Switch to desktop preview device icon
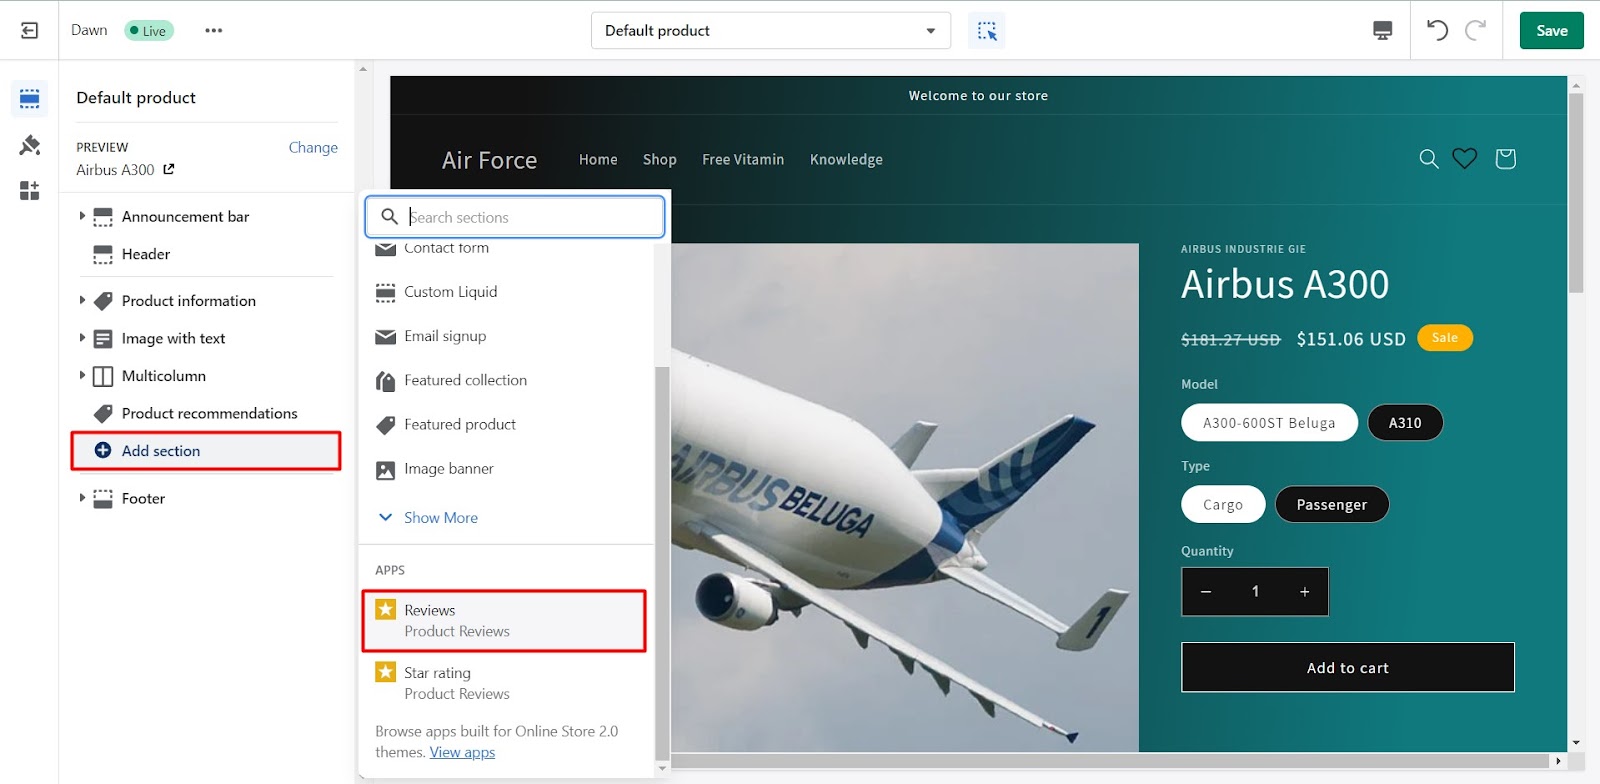1600x784 pixels. (x=1382, y=31)
